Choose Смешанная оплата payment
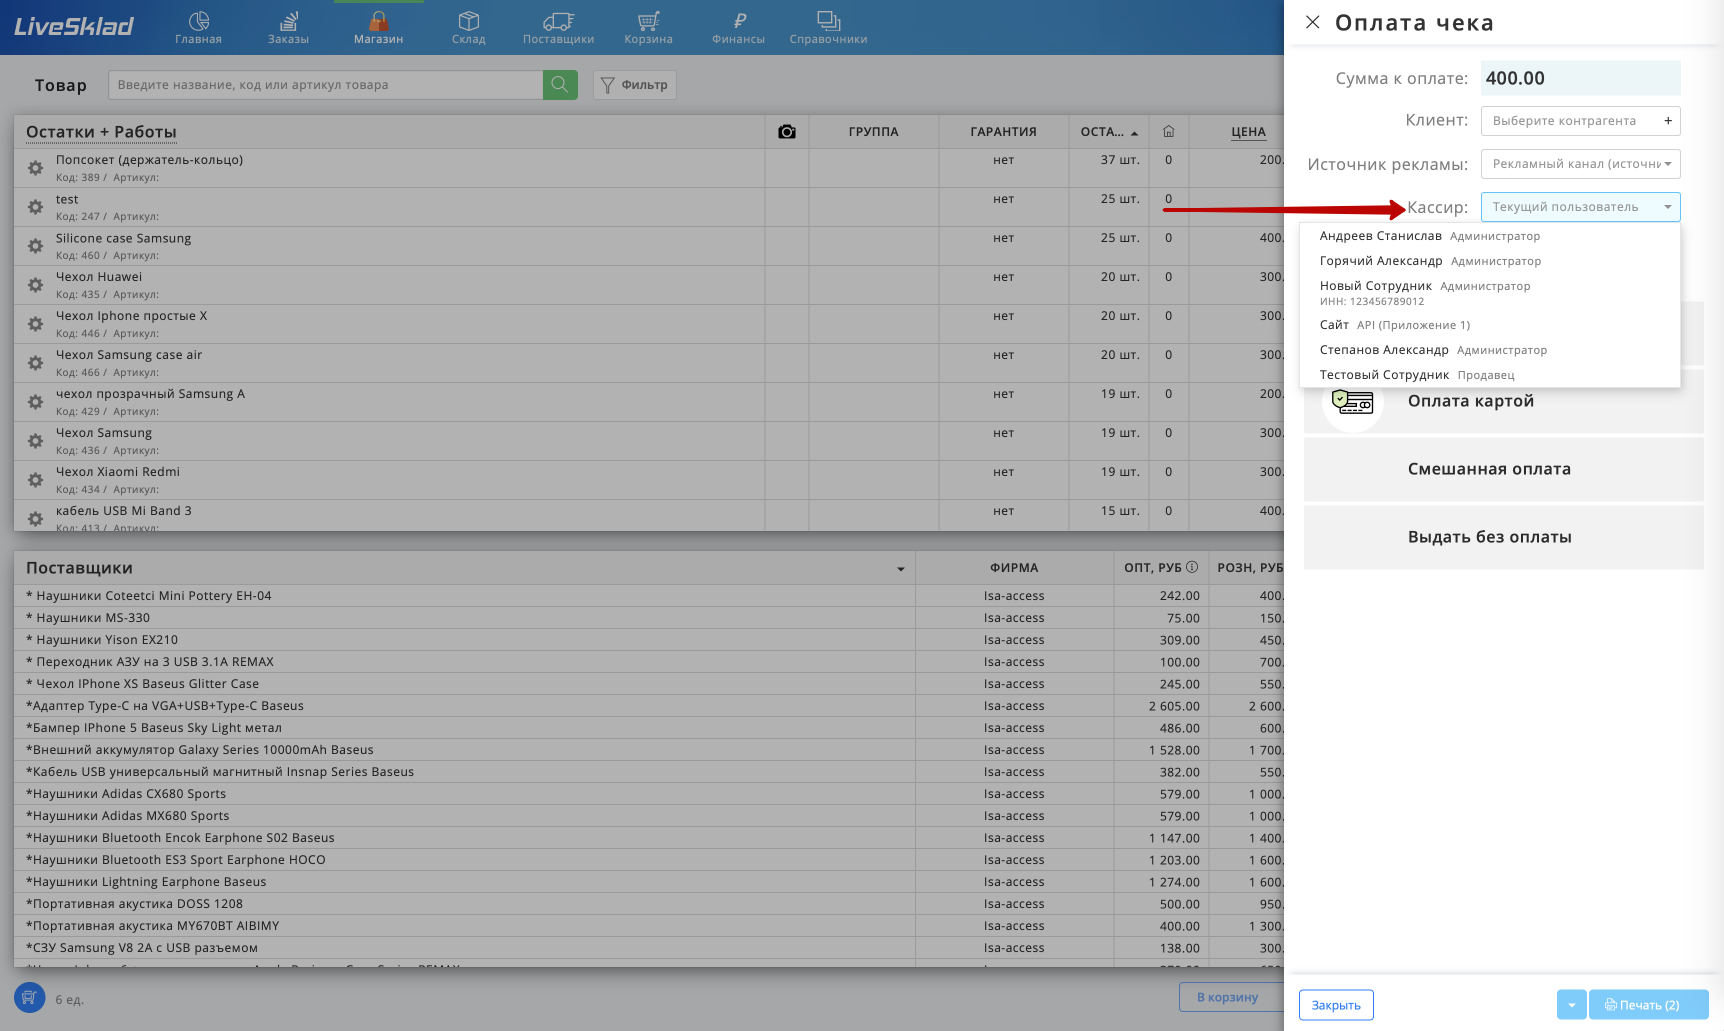Viewport: 1724px width, 1031px height. click(x=1503, y=469)
